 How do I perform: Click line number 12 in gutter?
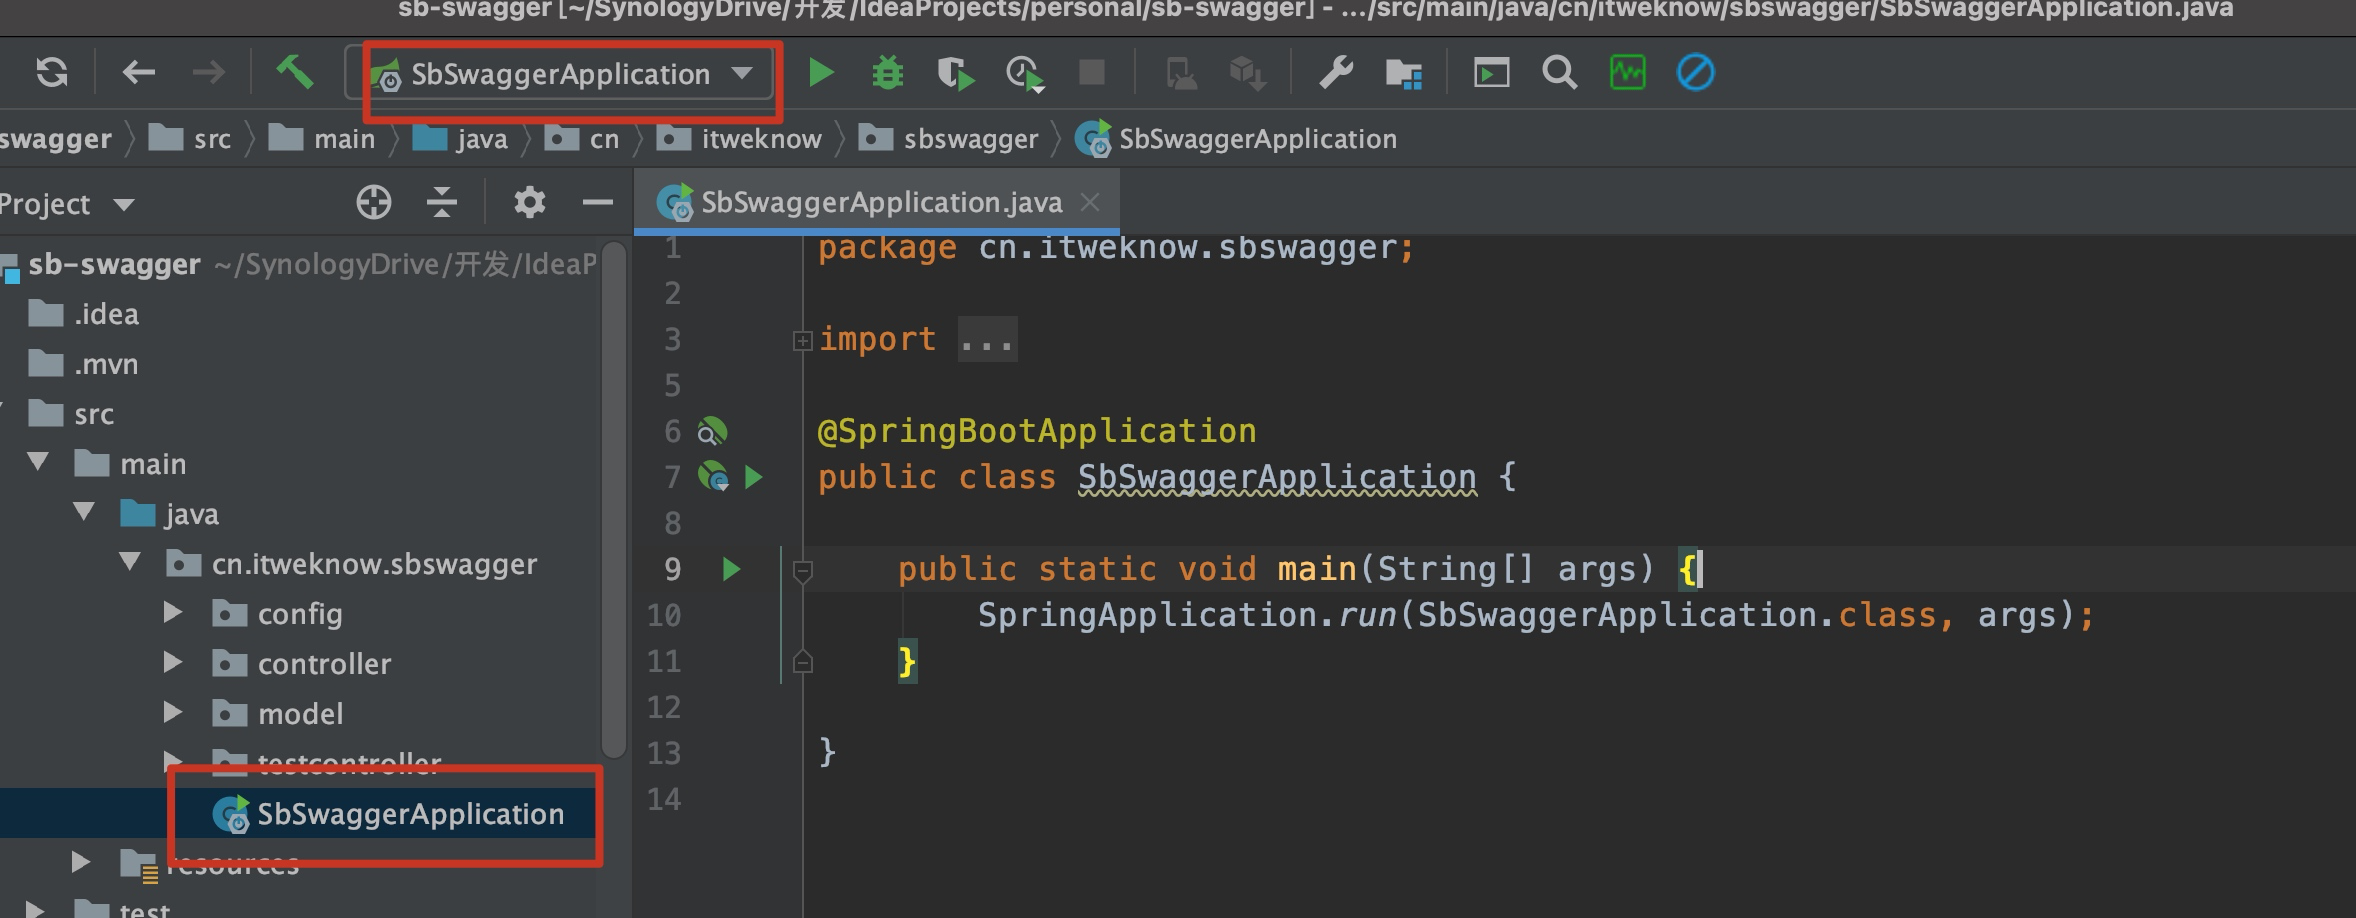point(664,708)
